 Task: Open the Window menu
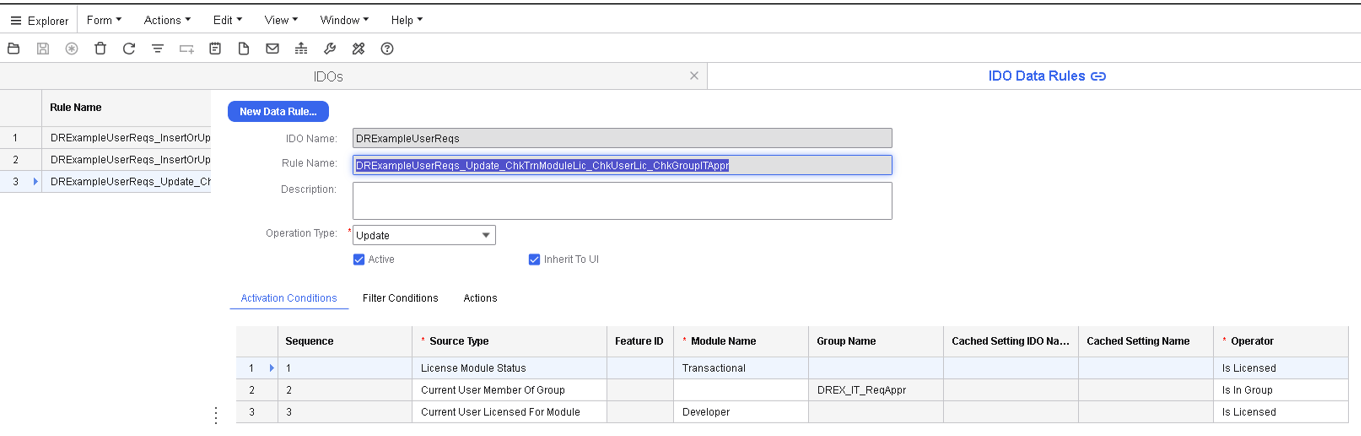[x=344, y=20]
